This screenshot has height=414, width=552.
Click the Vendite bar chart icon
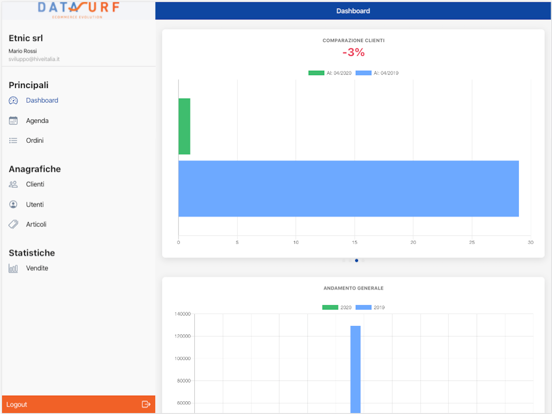click(13, 268)
